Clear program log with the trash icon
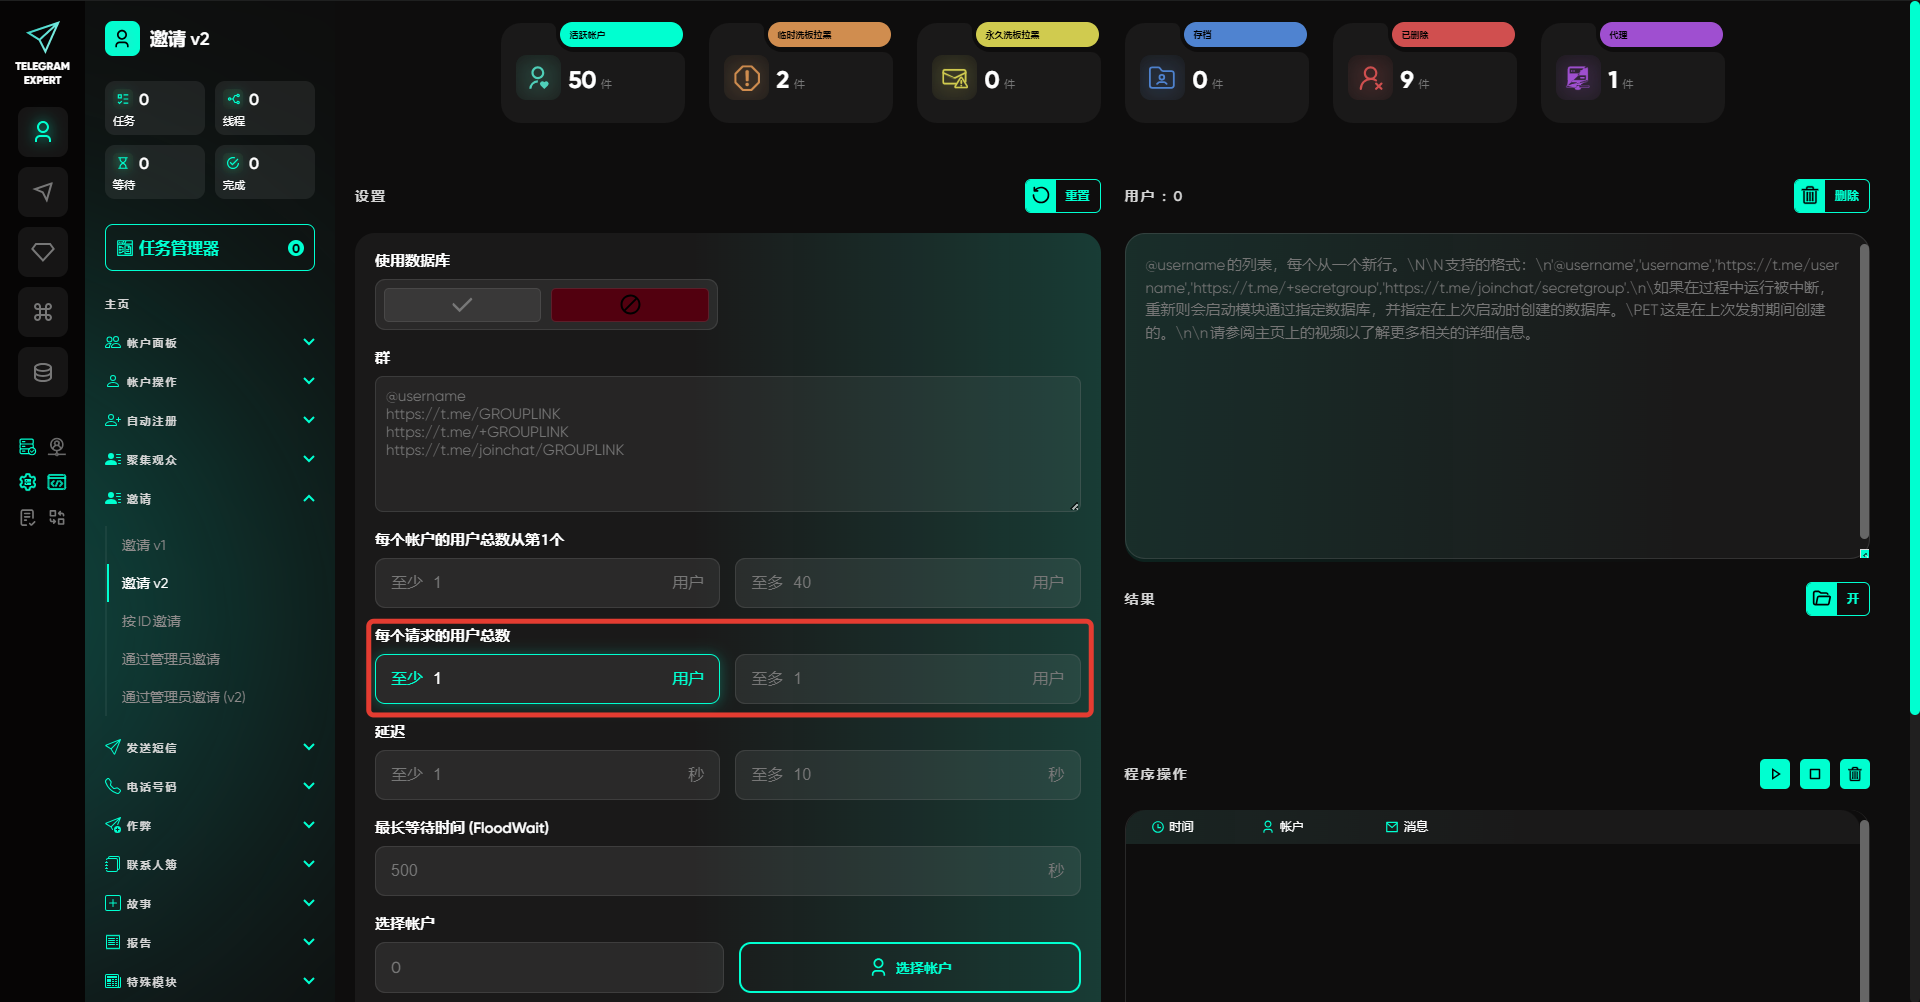 (1854, 774)
